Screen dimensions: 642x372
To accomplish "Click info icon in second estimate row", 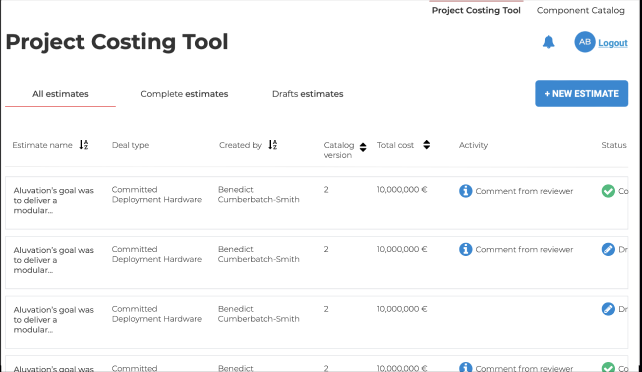I will pos(466,249).
